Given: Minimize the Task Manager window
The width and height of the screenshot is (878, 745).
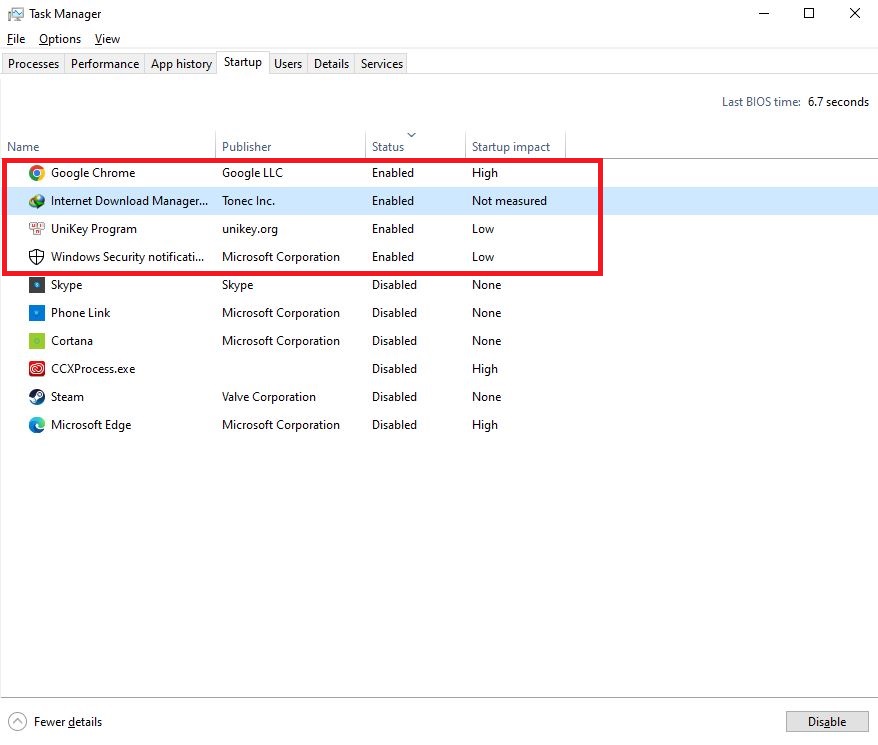Looking at the screenshot, I should [763, 13].
